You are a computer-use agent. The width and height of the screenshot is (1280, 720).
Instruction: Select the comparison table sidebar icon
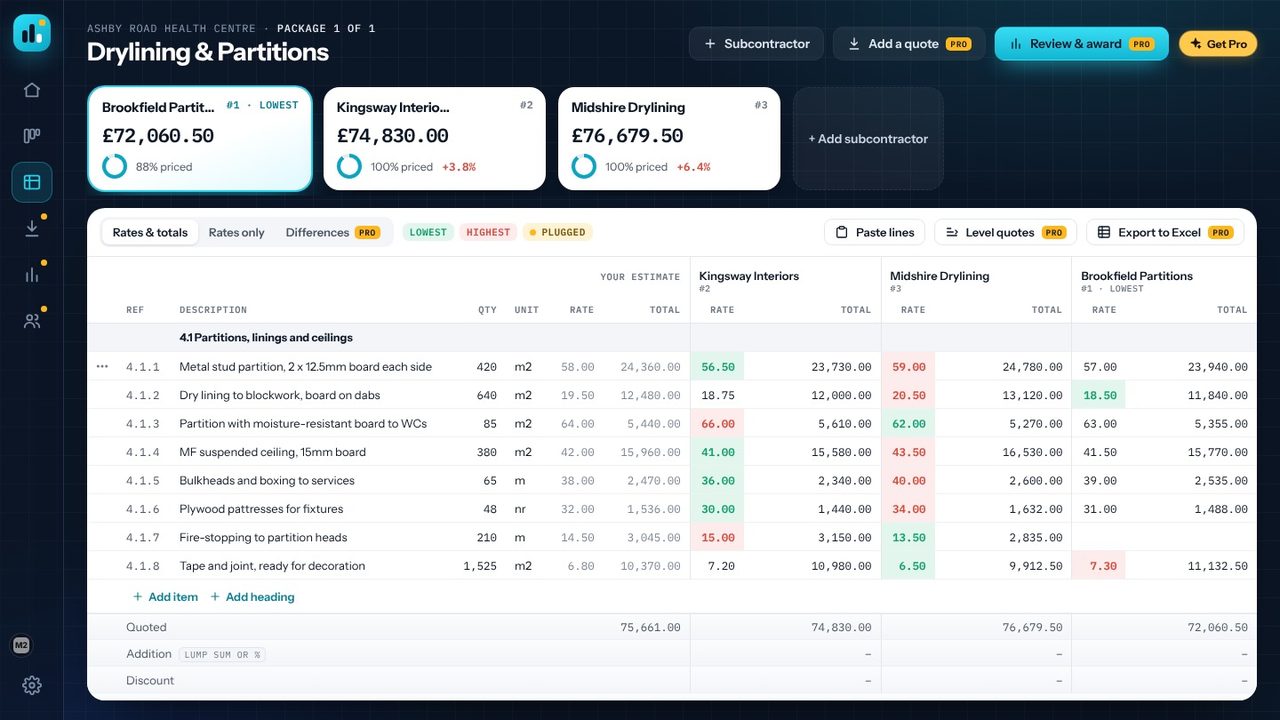click(32, 182)
